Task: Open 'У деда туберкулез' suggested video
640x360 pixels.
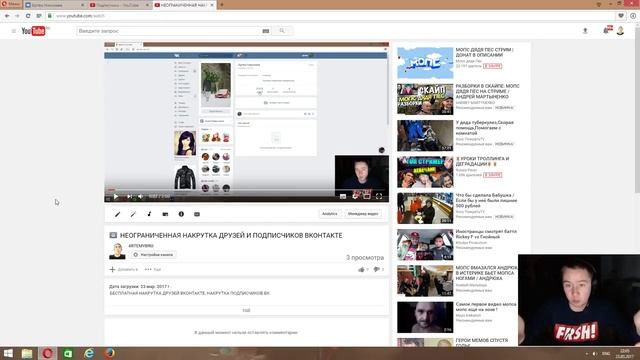Action: tap(484, 128)
